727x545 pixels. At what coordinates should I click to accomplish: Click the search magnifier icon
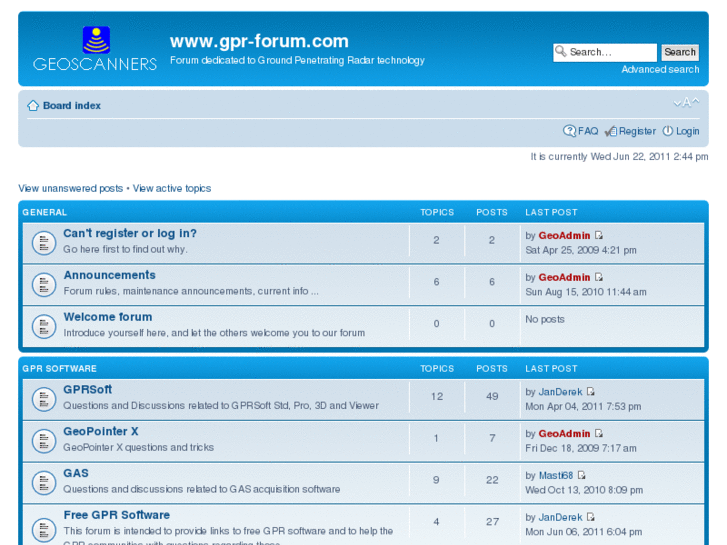[561, 51]
